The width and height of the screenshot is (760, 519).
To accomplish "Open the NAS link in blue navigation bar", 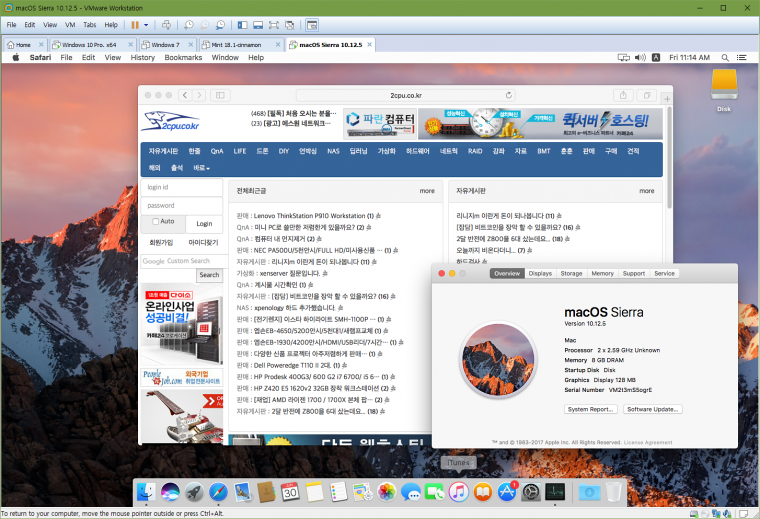I will click(333, 151).
